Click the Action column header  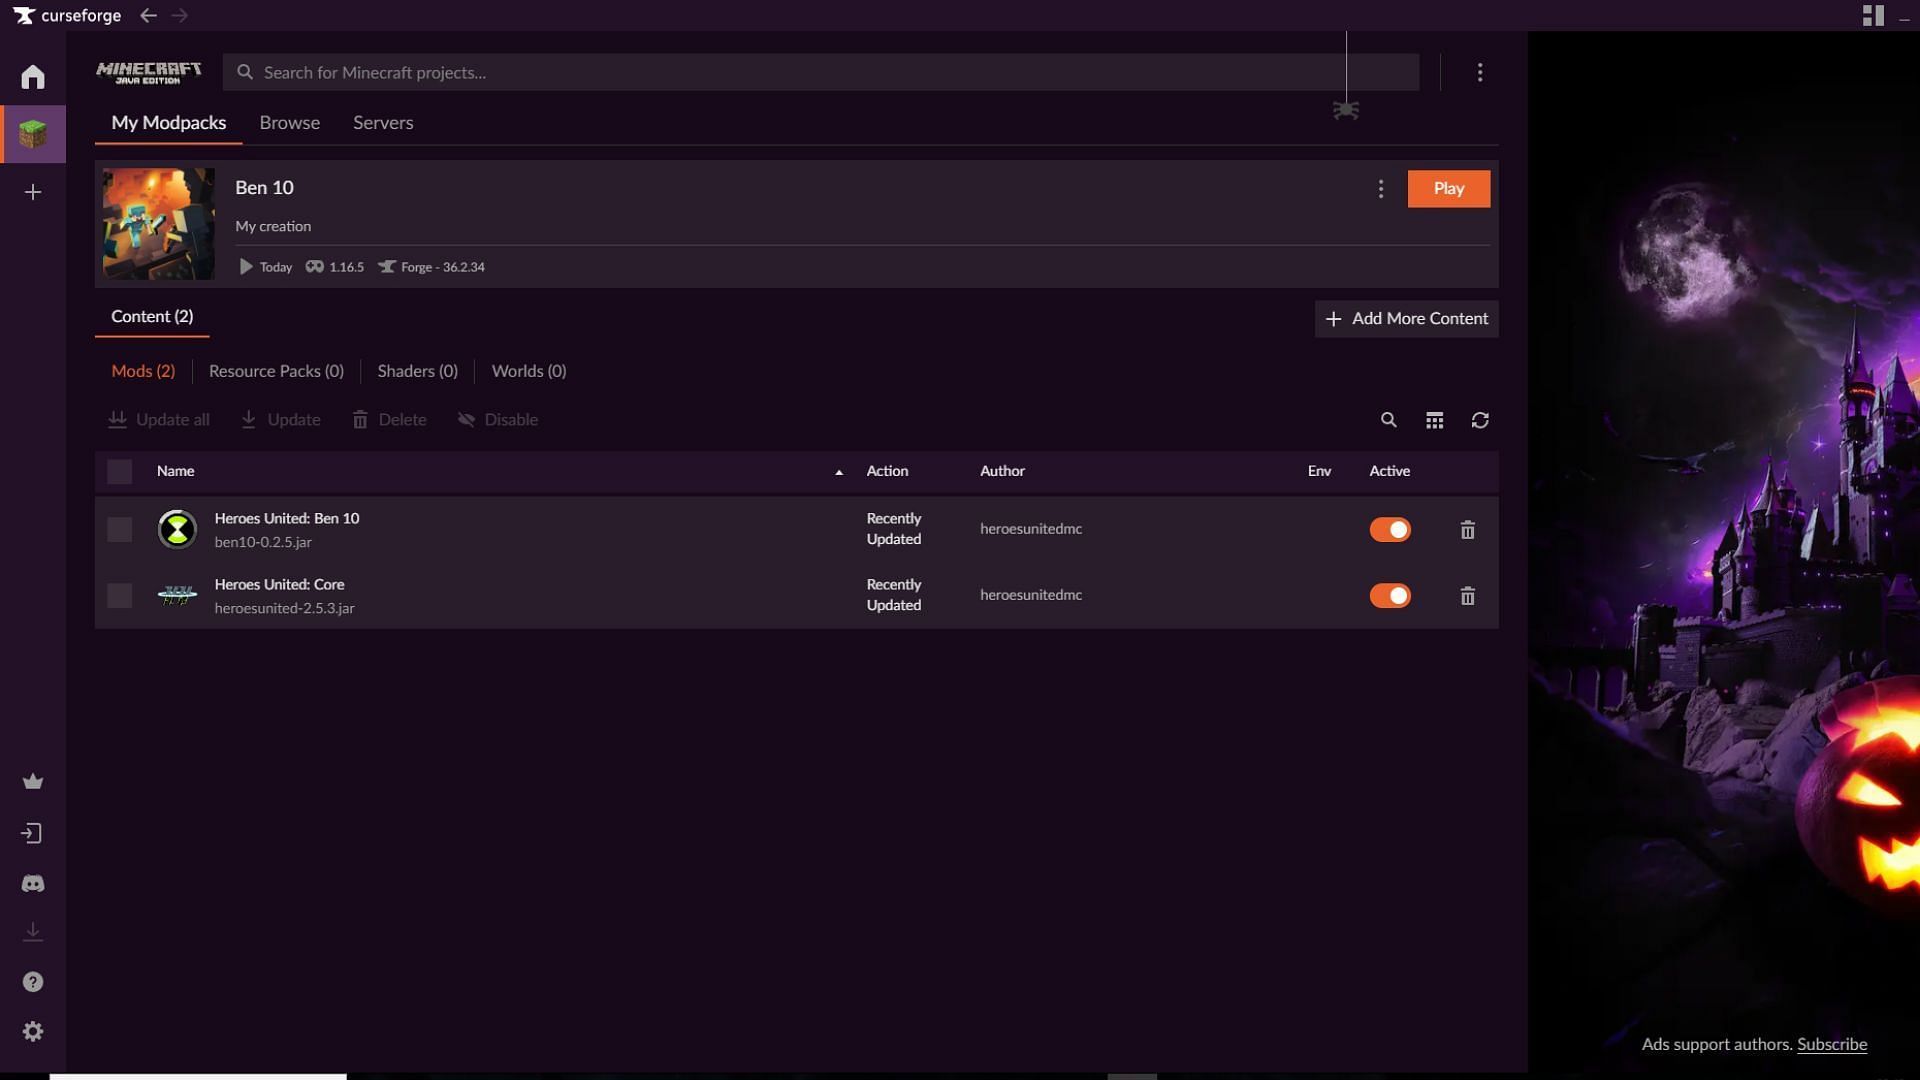pos(887,471)
